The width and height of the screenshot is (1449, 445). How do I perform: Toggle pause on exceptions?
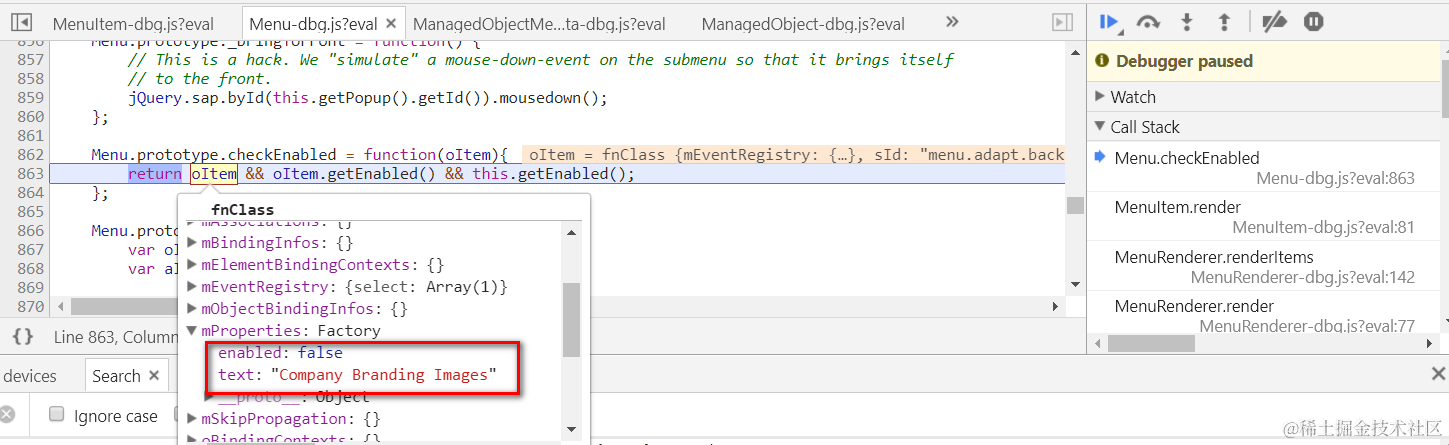1313,21
